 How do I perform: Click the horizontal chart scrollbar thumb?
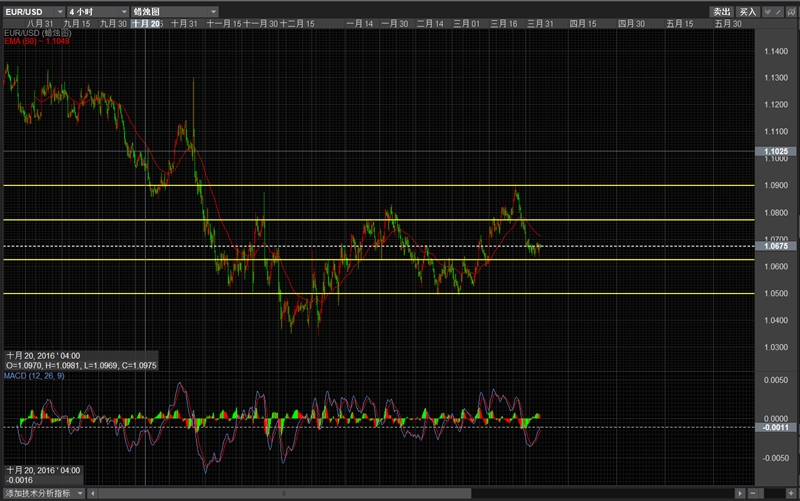[285, 493]
